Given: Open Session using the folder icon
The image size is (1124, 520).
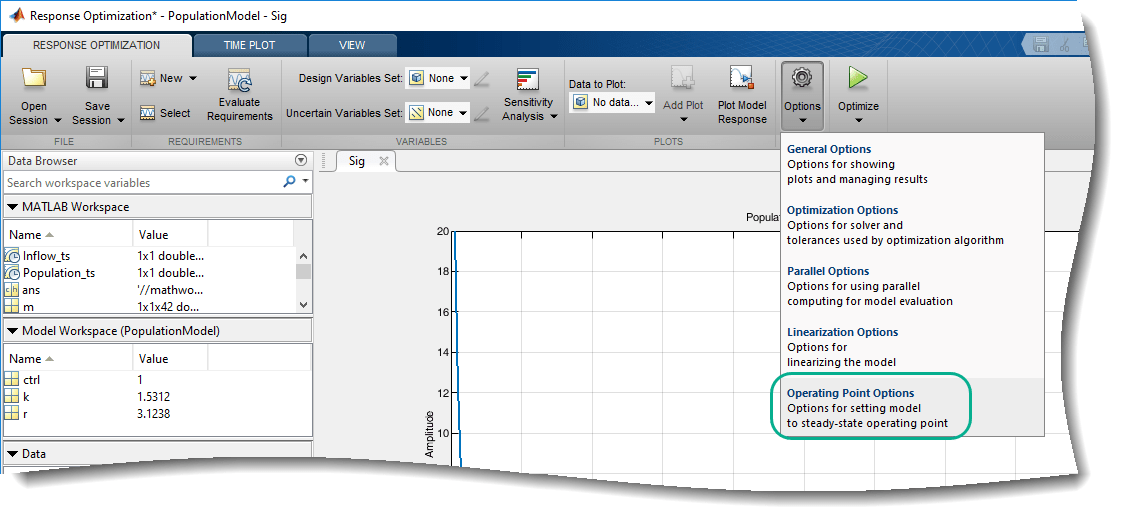Looking at the screenshot, I should [x=34, y=77].
